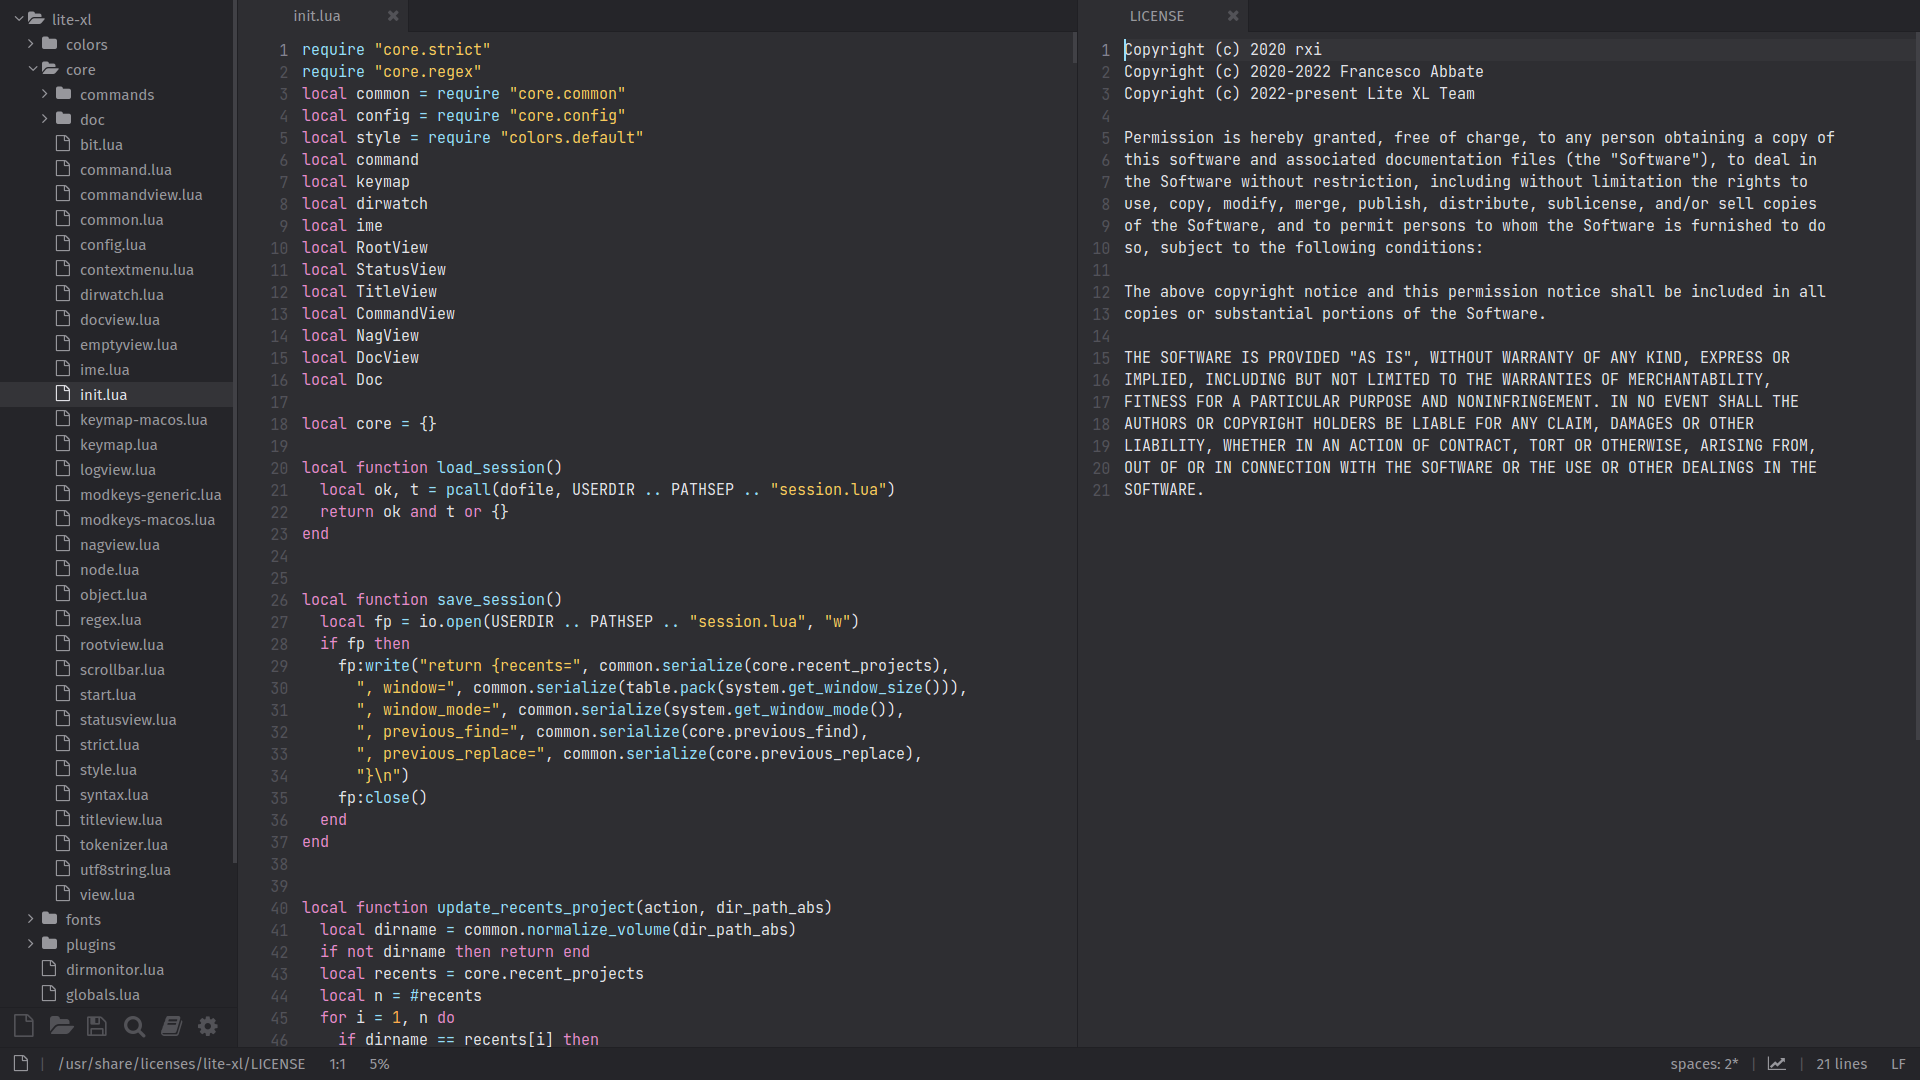This screenshot has height=1080, width=1920.
Task: Expand the plugins folder
Action: point(31,944)
